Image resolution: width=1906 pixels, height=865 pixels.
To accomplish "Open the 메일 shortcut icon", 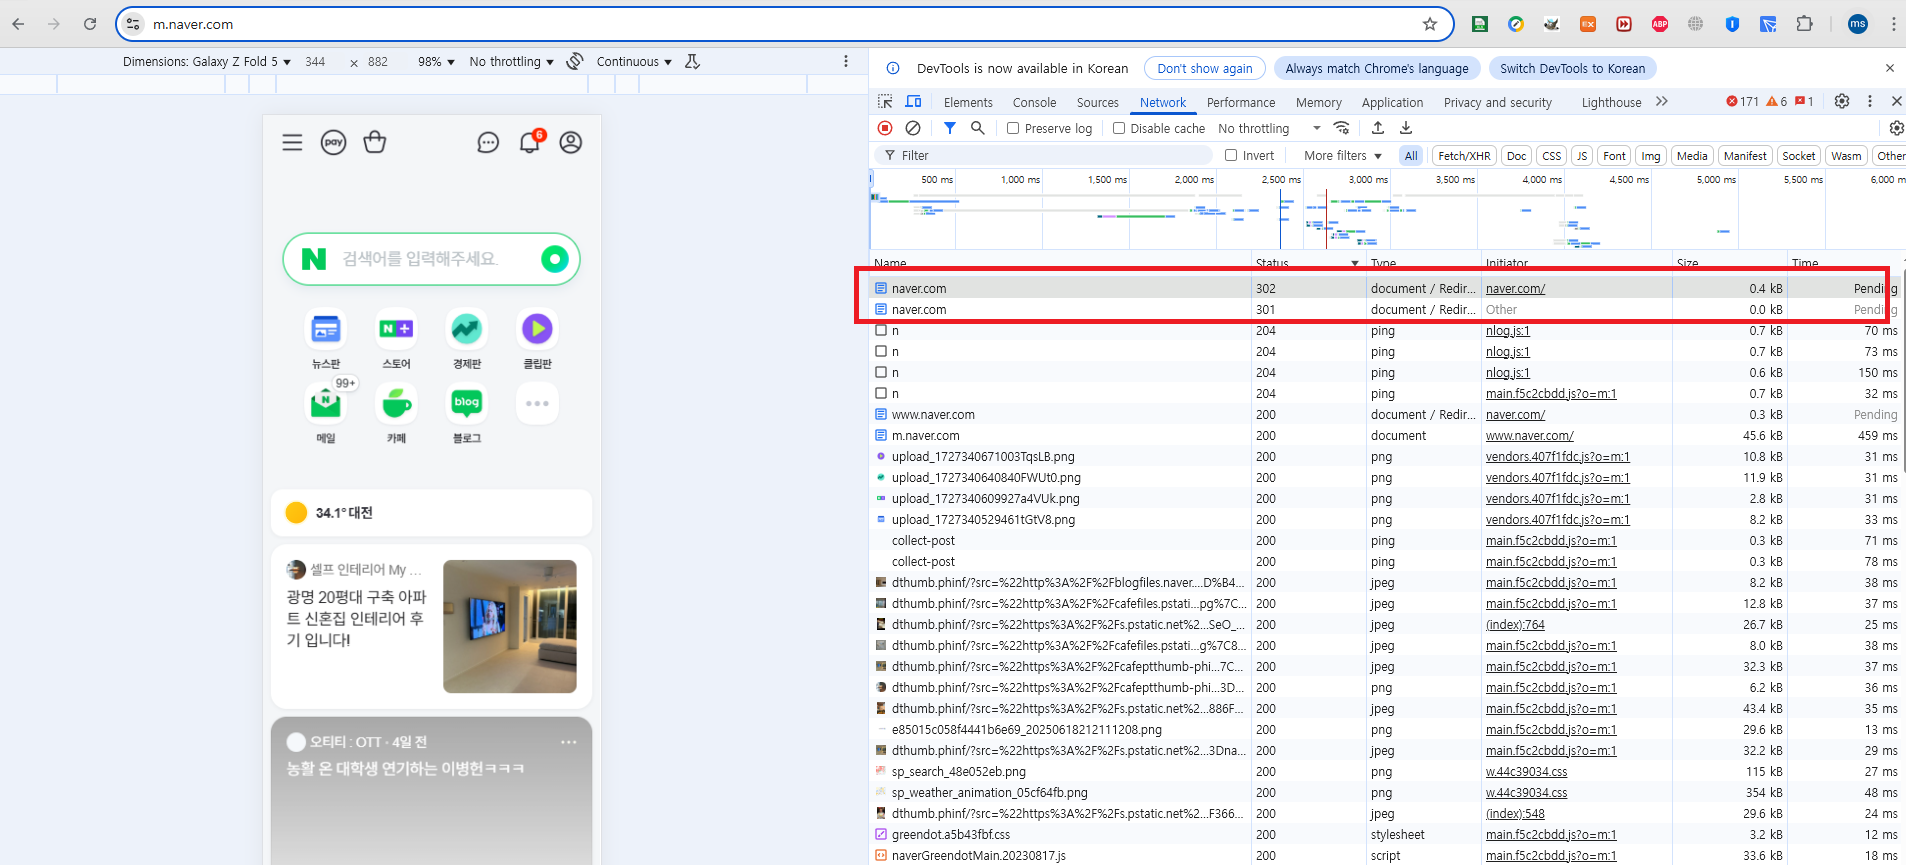I will (326, 404).
